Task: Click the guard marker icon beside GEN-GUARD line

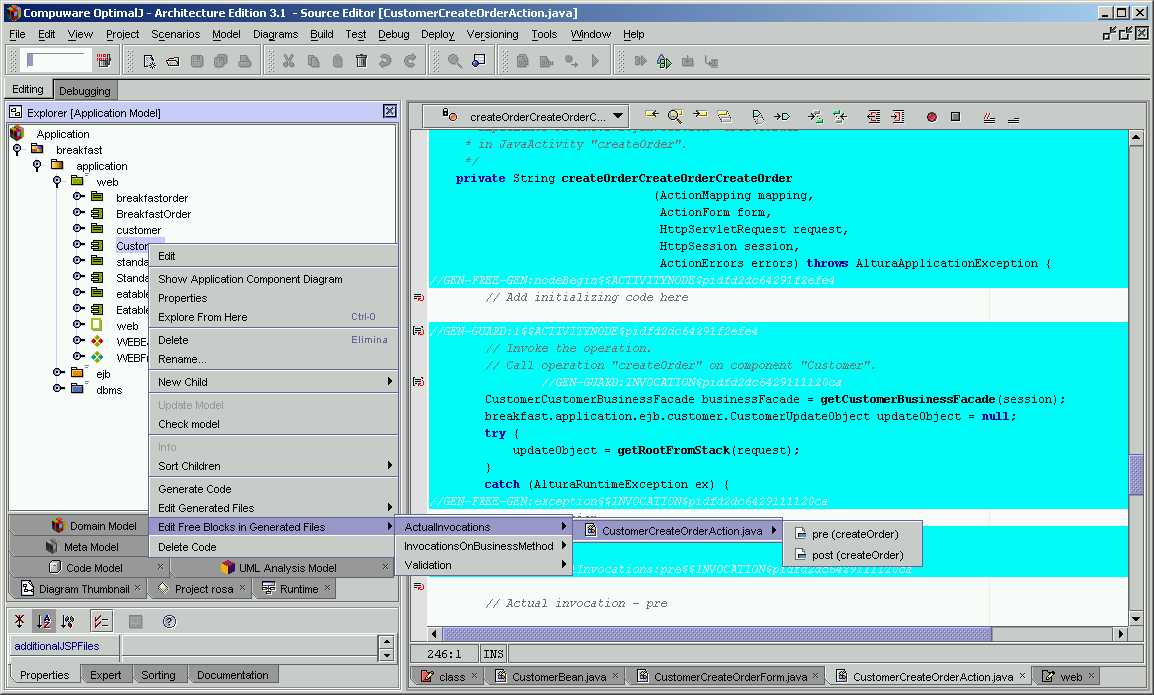Action: tap(418, 331)
